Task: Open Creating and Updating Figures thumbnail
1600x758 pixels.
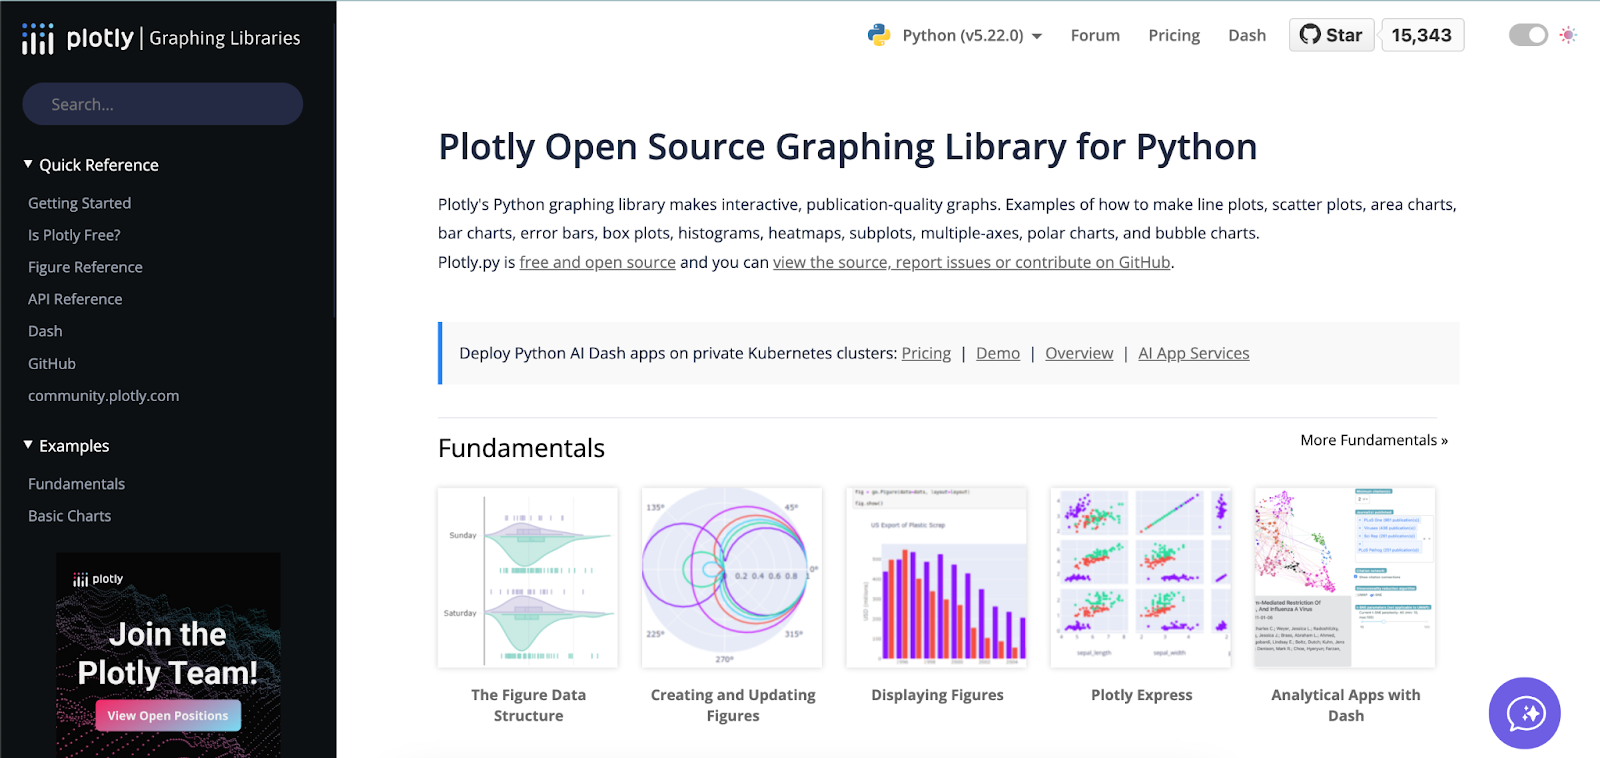Action: [732, 577]
